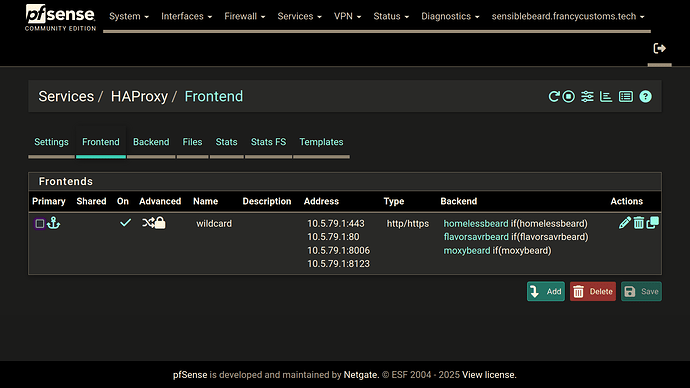This screenshot has height=388, width=690.
Task: Log out using the sign-out icon
Action: point(659,48)
